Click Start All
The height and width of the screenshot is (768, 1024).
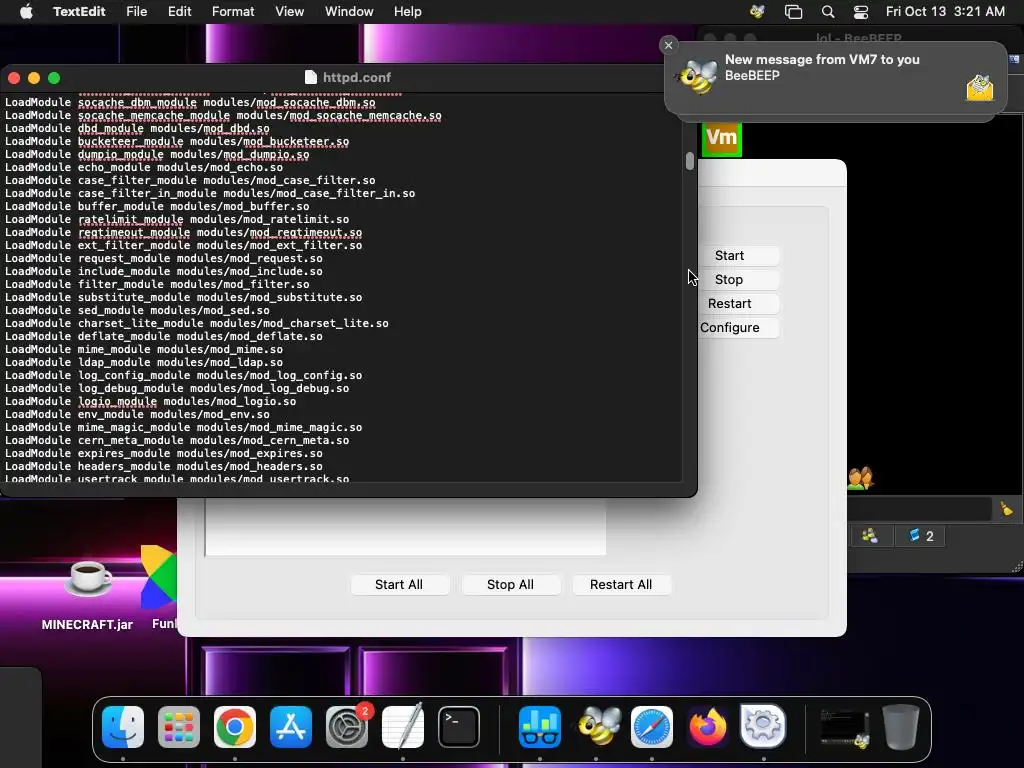[x=399, y=584]
